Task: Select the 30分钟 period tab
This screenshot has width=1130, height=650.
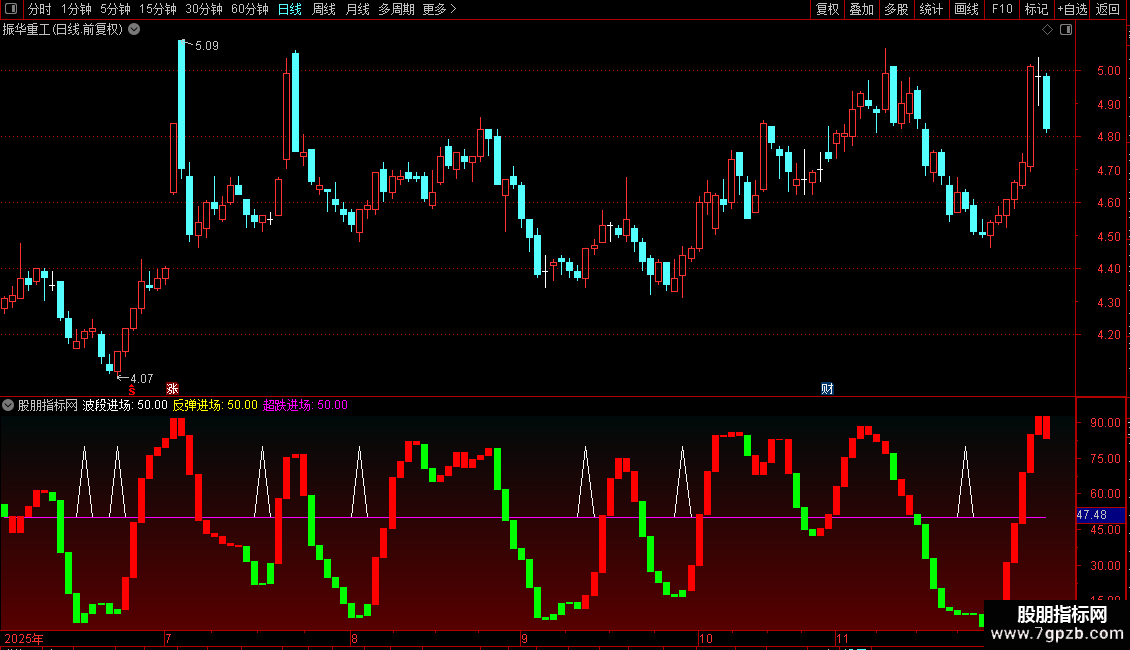Action: tap(204, 9)
